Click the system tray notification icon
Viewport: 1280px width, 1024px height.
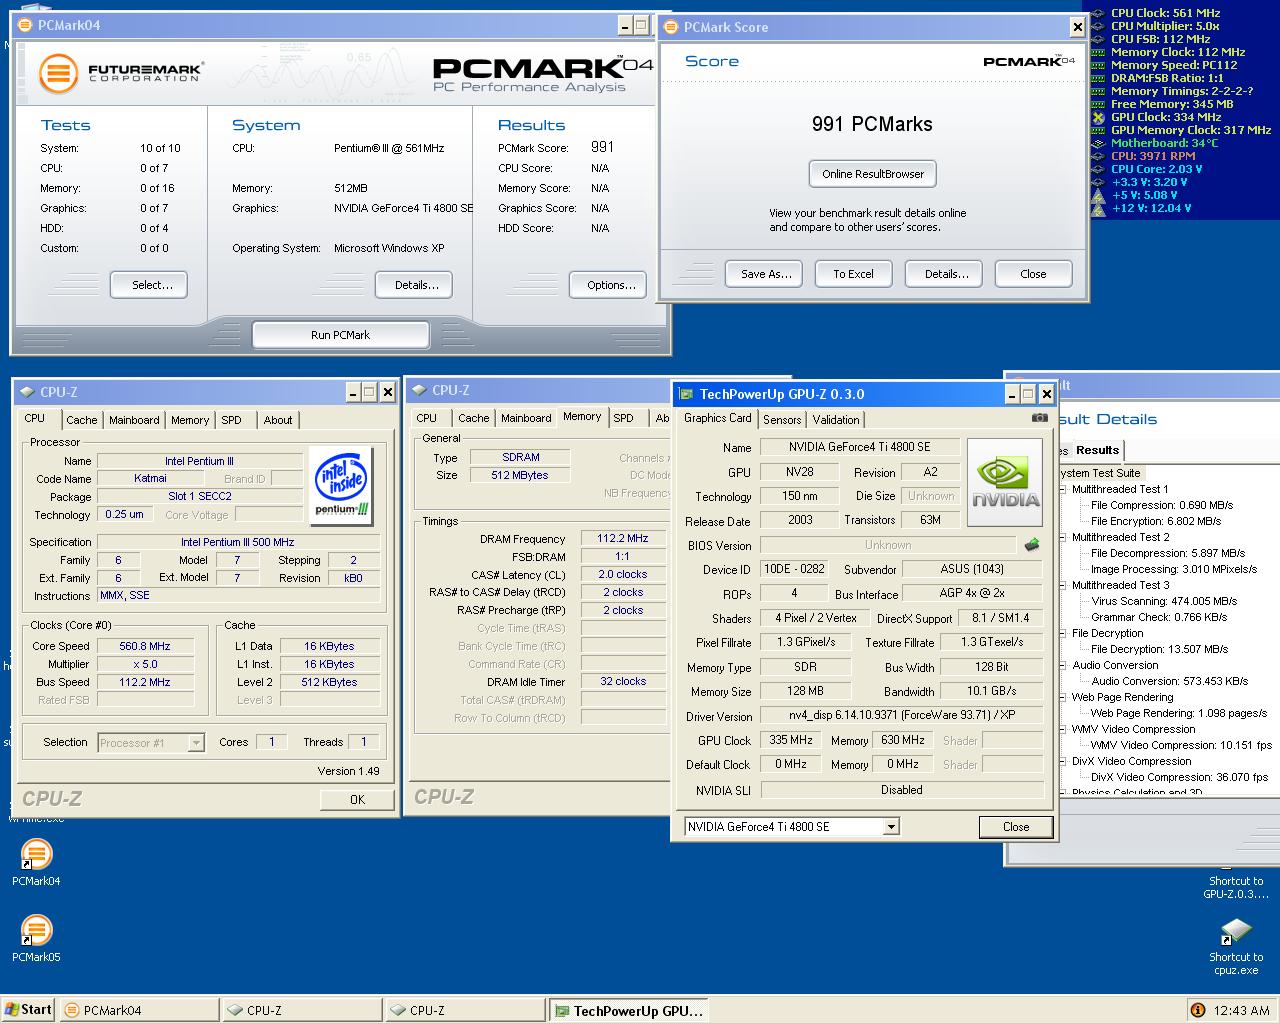pos(1197,1010)
